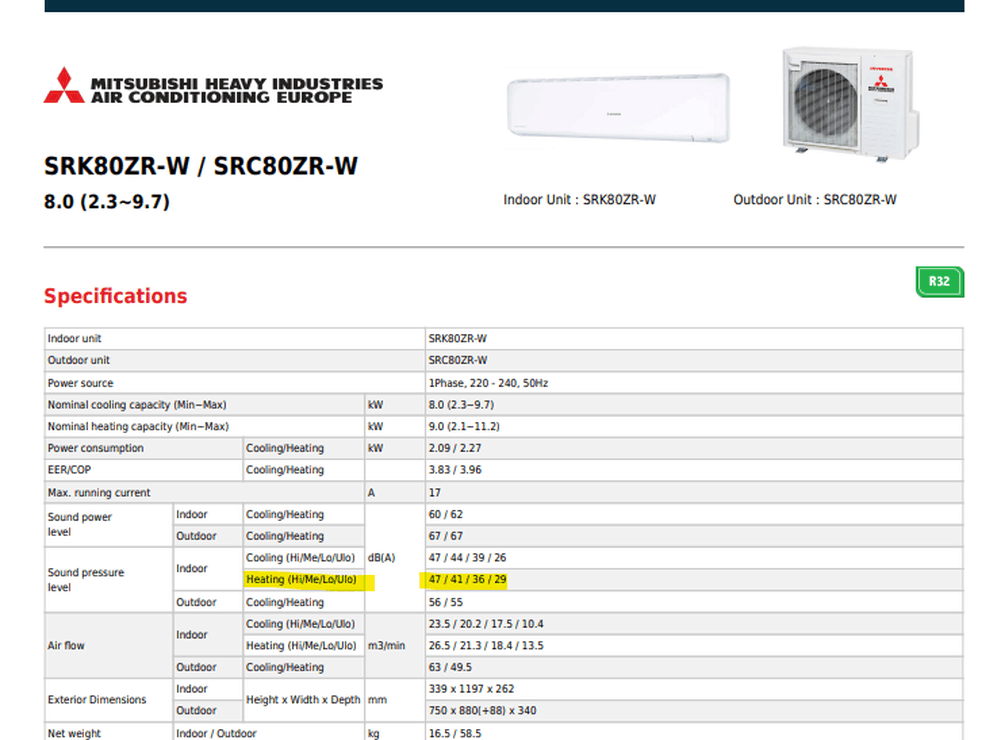Screen dimensions: 1001x740
Task: Click the "Power source" row label
Action: click(80, 383)
